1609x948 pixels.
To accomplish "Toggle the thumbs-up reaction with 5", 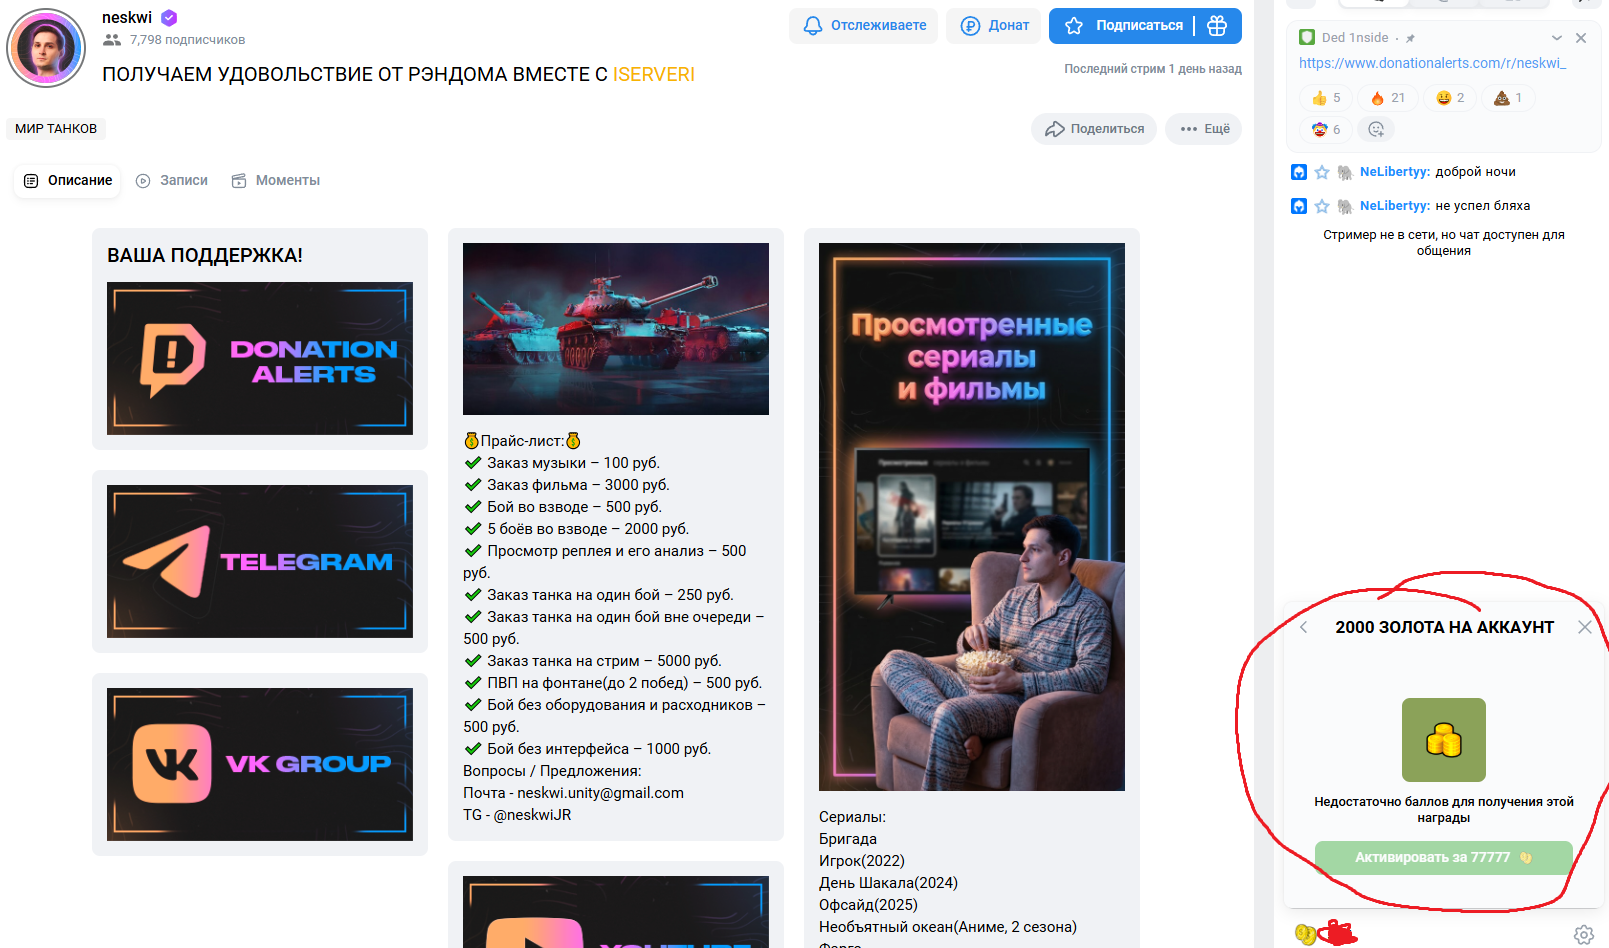I will [1326, 98].
